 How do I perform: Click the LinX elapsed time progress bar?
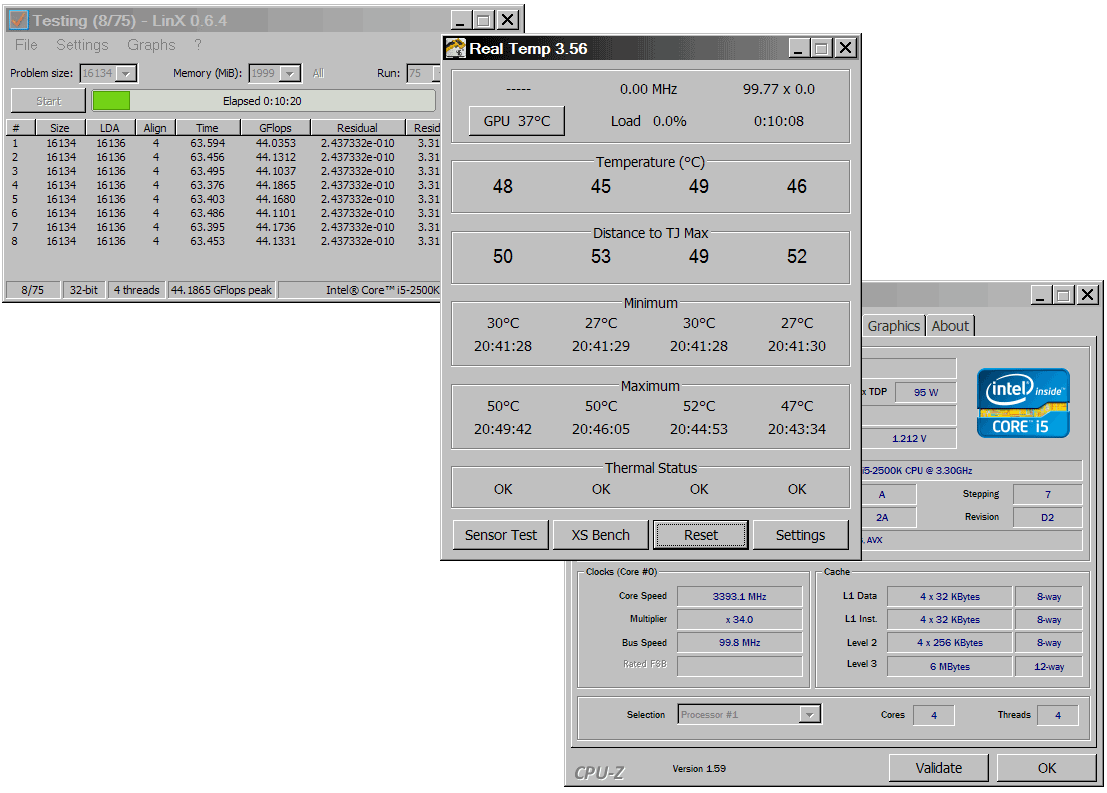[264, 101]
